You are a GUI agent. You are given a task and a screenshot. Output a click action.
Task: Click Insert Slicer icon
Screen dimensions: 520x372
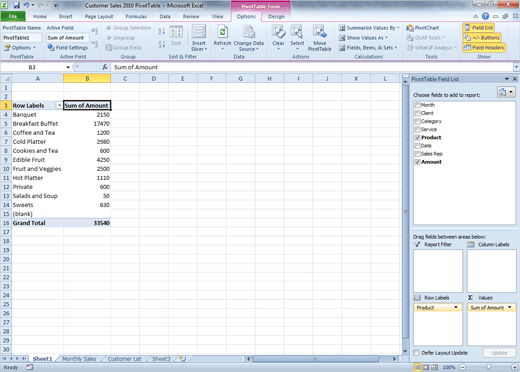pyautogui.click(x=199, y=32)
